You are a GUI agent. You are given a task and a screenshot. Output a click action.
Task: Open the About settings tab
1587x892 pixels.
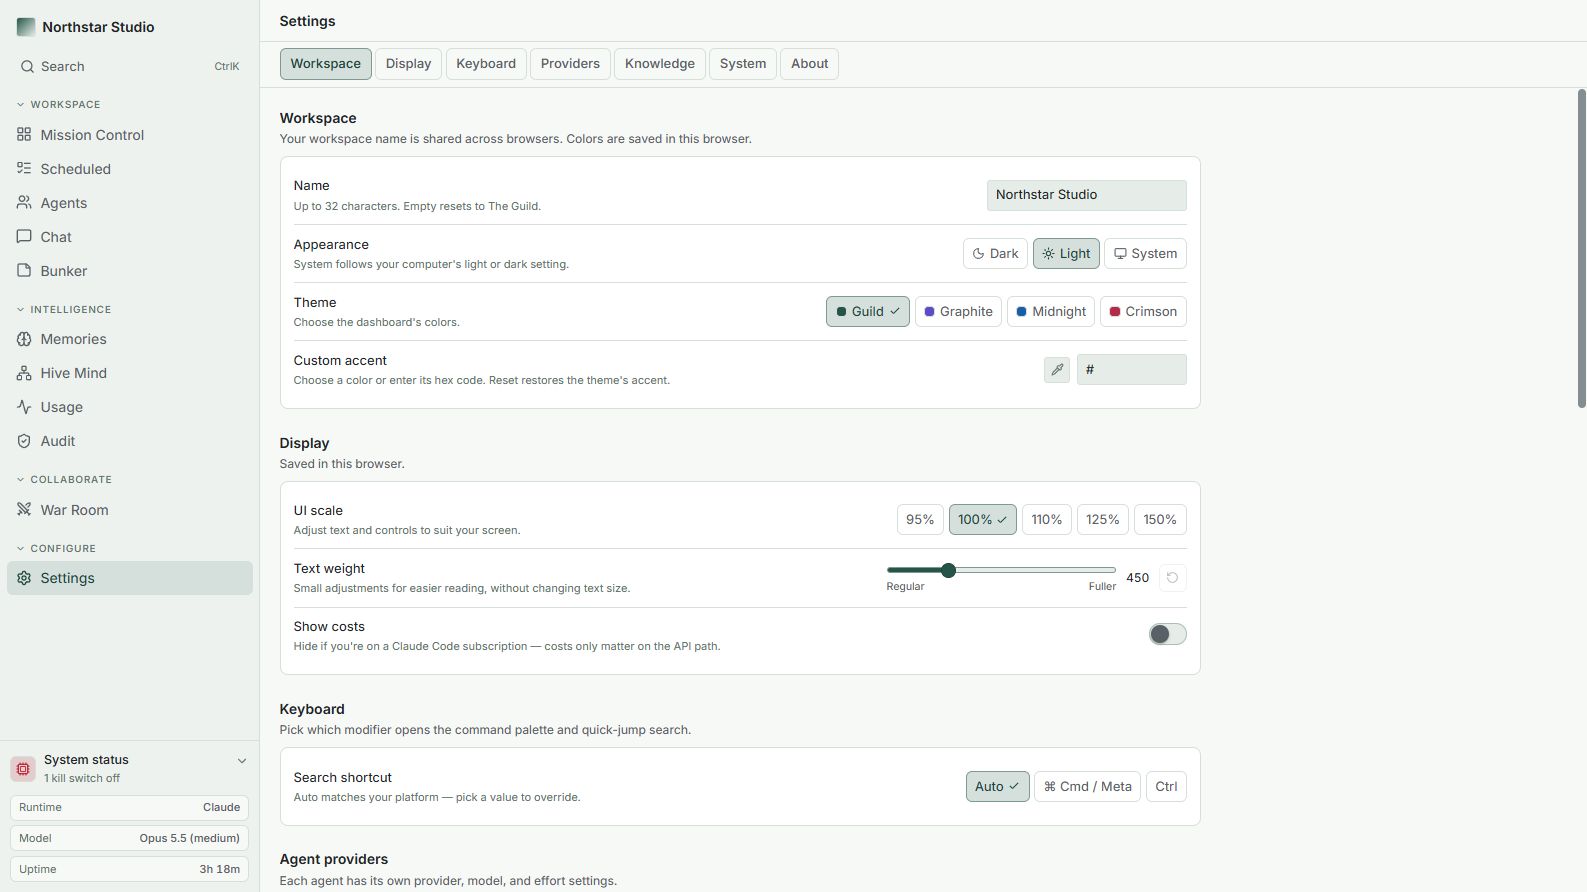[x=810, y=64]
